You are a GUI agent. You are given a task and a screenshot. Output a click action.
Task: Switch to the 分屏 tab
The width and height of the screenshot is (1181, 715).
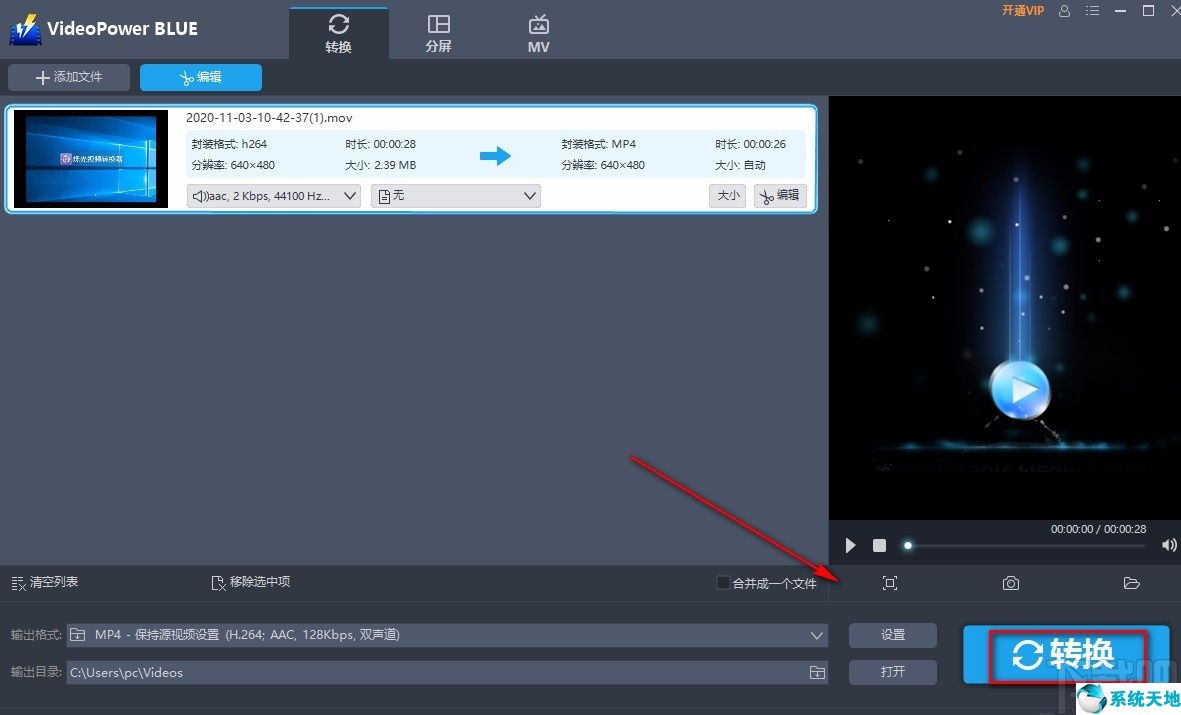coord(438,31)
